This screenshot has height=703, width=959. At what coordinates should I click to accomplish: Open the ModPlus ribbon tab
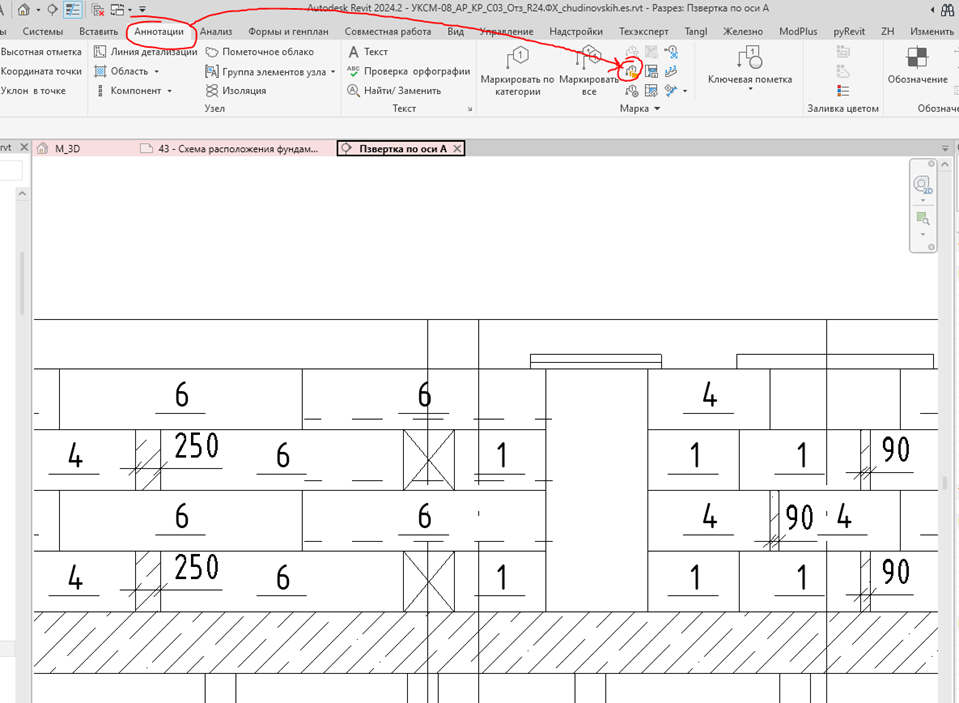click(x=798, y=31)
